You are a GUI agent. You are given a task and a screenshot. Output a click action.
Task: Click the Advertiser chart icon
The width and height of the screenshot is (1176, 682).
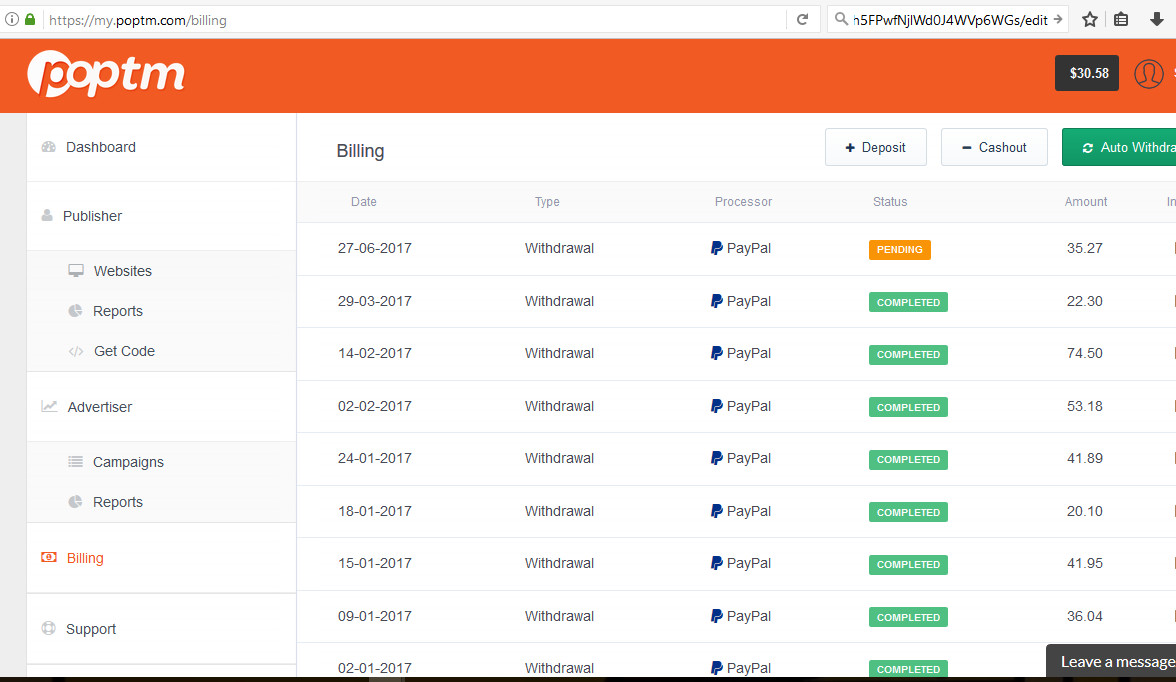coord(50,406)
